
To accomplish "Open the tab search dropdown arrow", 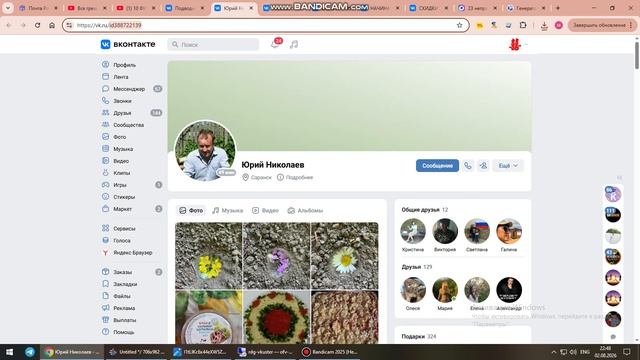I will [7, 8].
